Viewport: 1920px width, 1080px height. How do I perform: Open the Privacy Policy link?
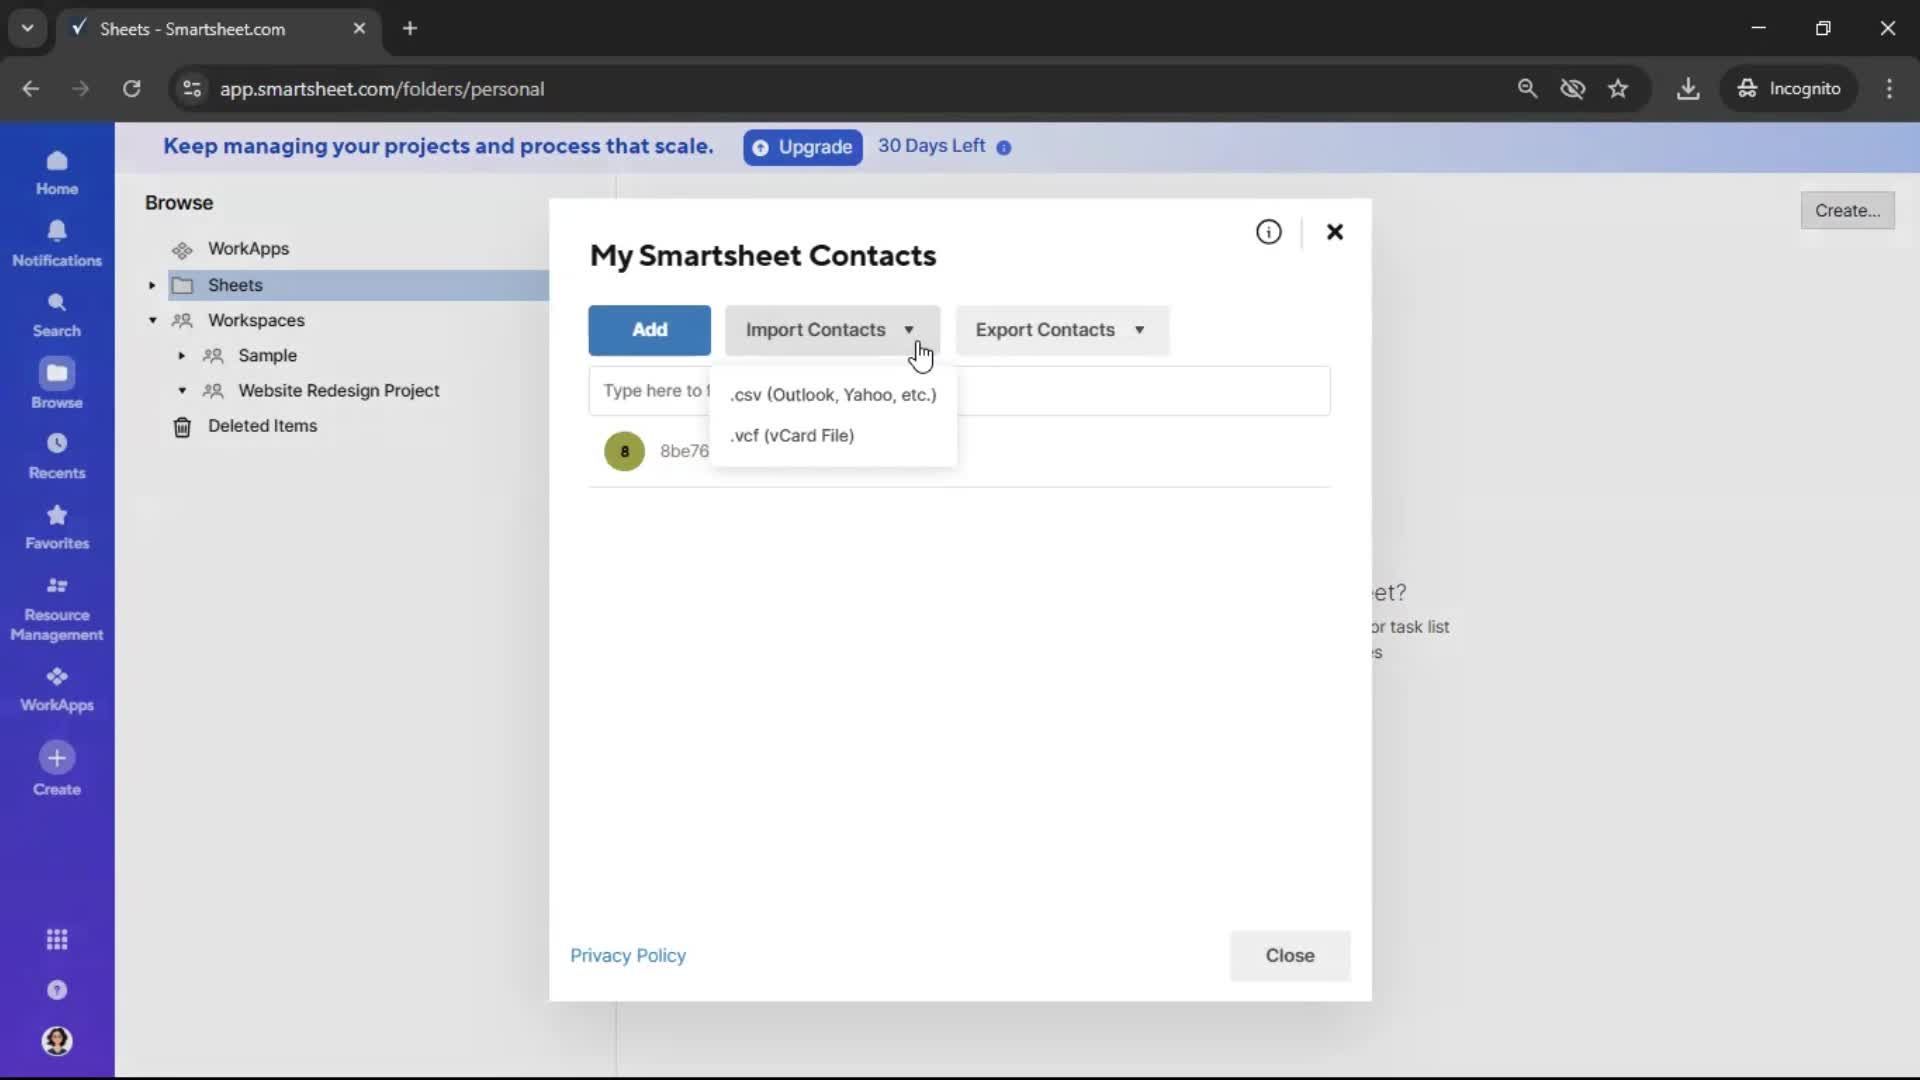pyautogui.click(x=628, y=955)
